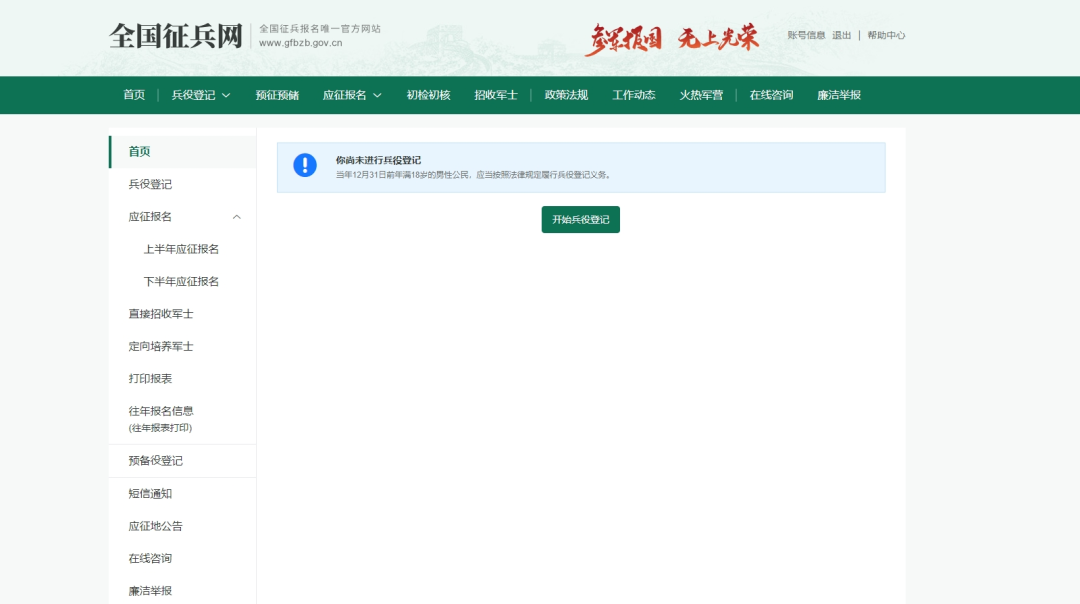
Task: Collapse the 应征报名 sidebar section chevron
Action: pos(237,217)
